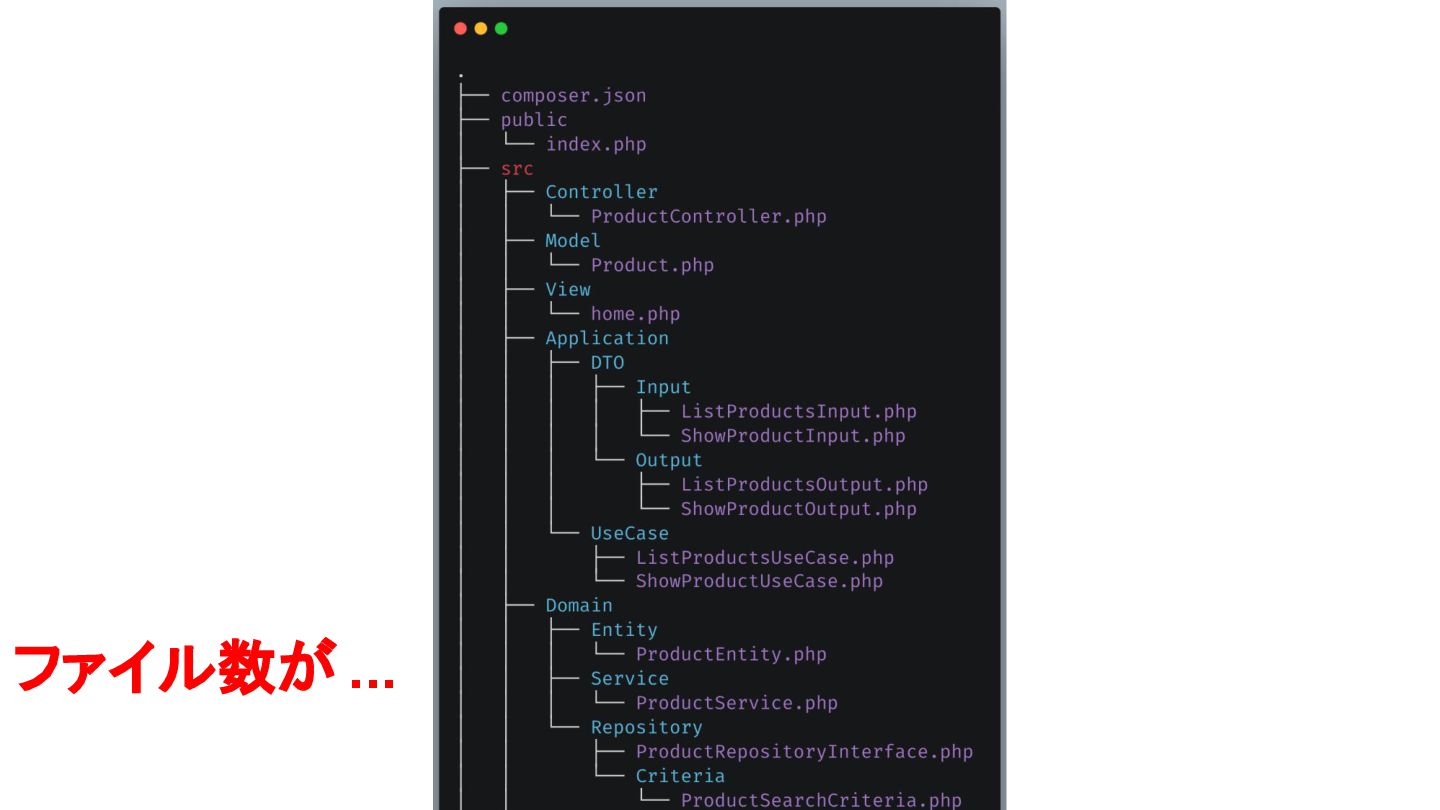Viewport: 1440px width, 810px height.
Task: Click the yellow minimize traffic light dot
Action: pyautogui.click(x=481, y=28)
